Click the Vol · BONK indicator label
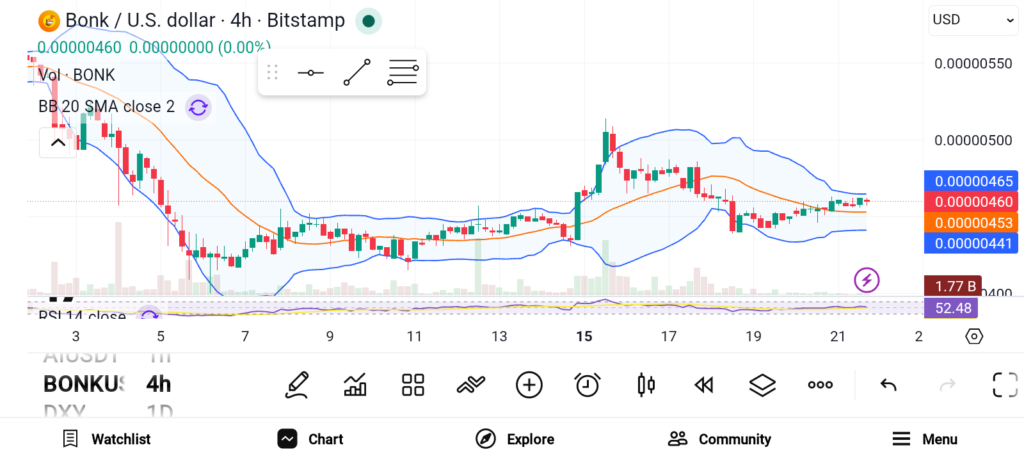This screenshot has height=461, width=1024. [x=76, y=75]
